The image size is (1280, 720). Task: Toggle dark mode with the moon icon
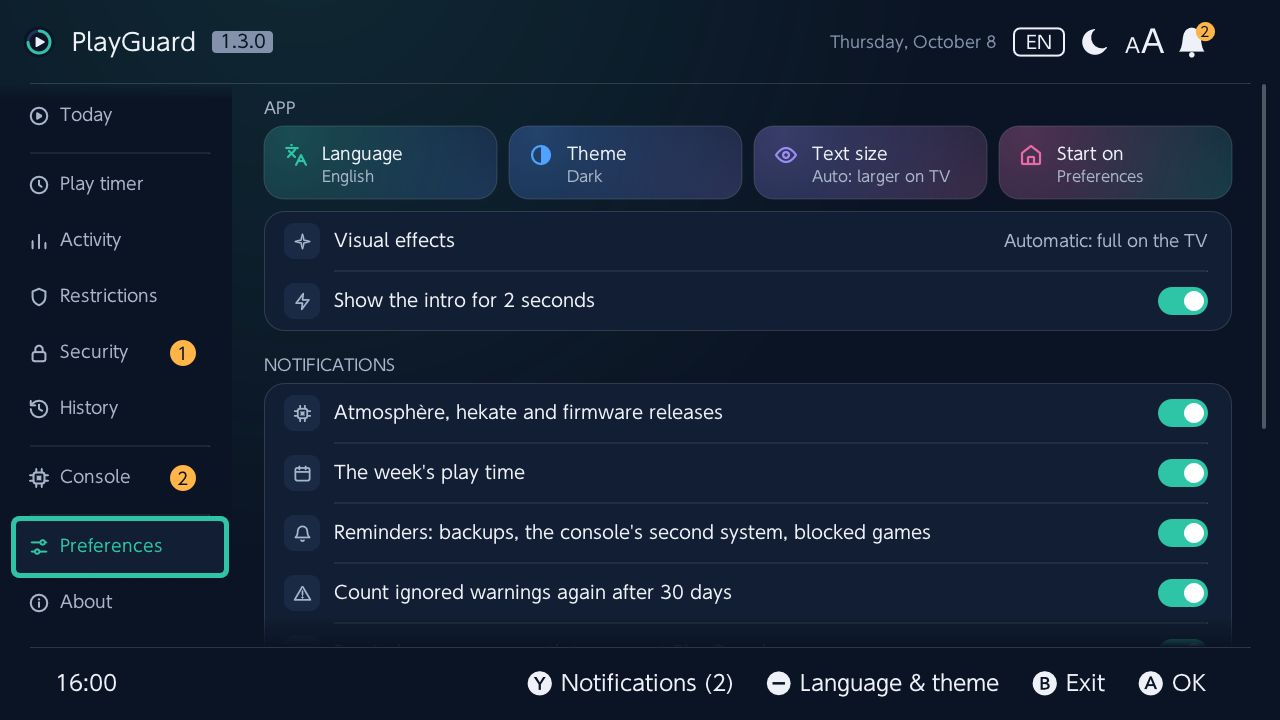point(1094,42)
